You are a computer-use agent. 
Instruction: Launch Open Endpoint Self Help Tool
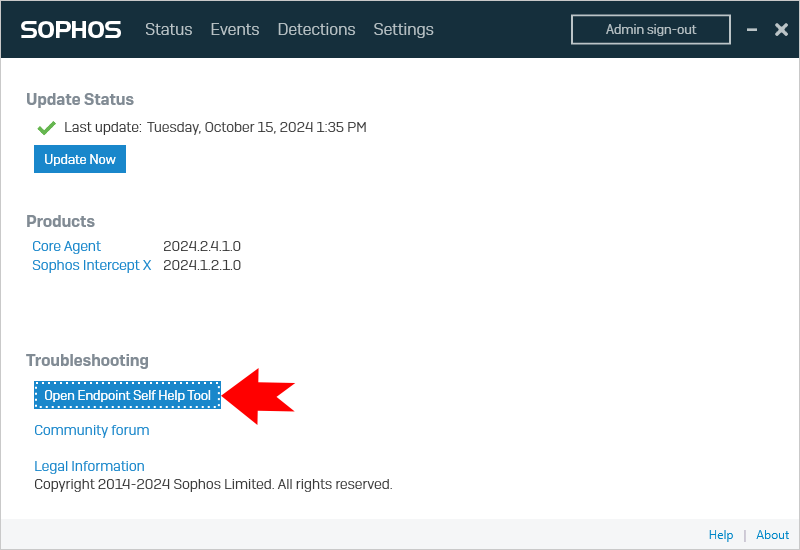coord(127,396)
